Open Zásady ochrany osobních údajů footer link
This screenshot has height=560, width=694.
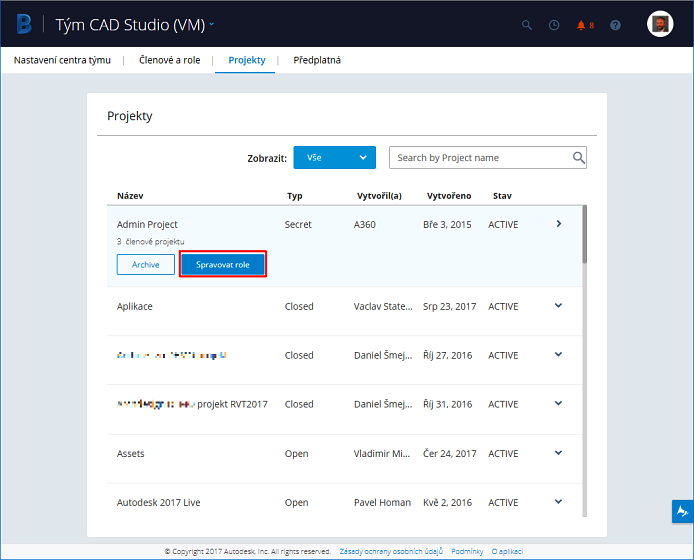[x=389, y=551]
